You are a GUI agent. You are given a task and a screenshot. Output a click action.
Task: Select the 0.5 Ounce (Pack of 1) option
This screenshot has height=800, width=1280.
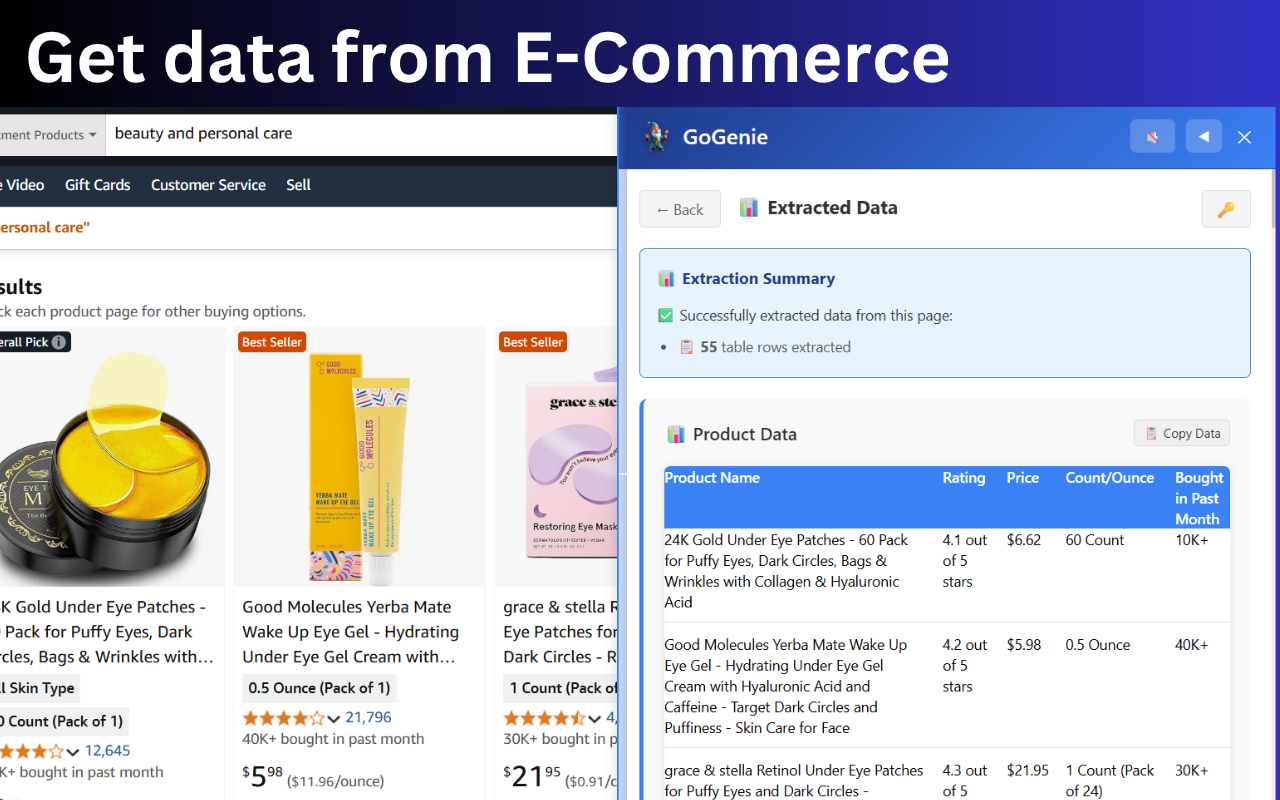tap(319, 688)
